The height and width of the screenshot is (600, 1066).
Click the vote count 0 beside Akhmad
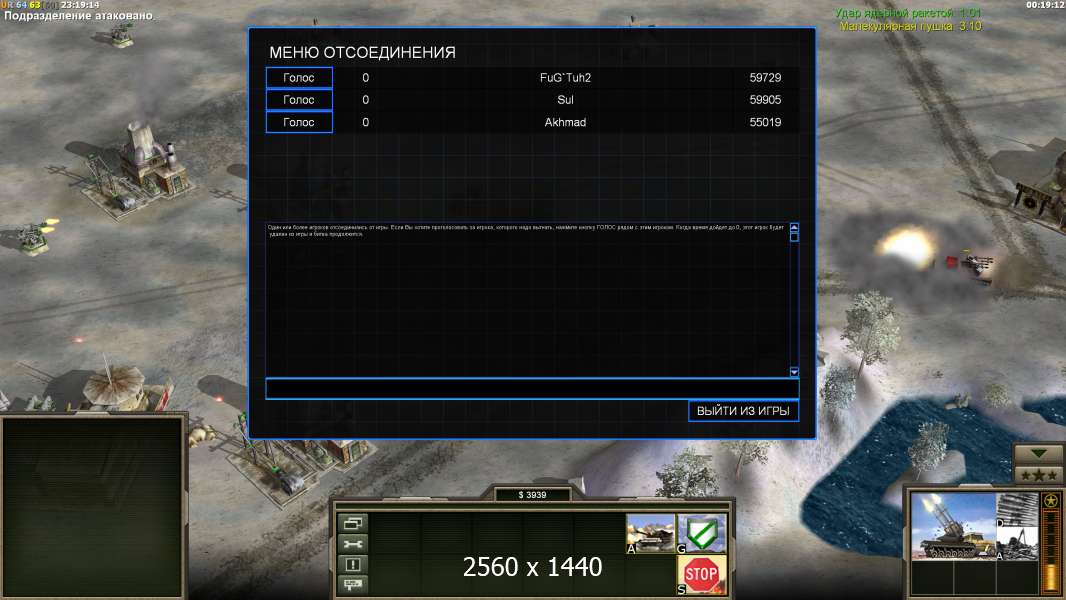[x=366, y=122]
